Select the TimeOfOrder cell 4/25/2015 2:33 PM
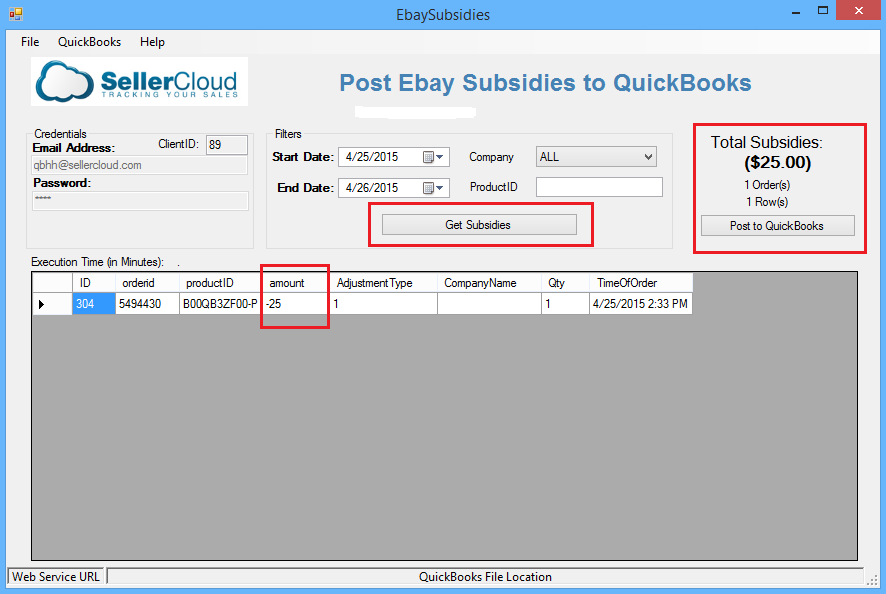The height and width of the screenshot is (594, 886). [x=641, y=304]
